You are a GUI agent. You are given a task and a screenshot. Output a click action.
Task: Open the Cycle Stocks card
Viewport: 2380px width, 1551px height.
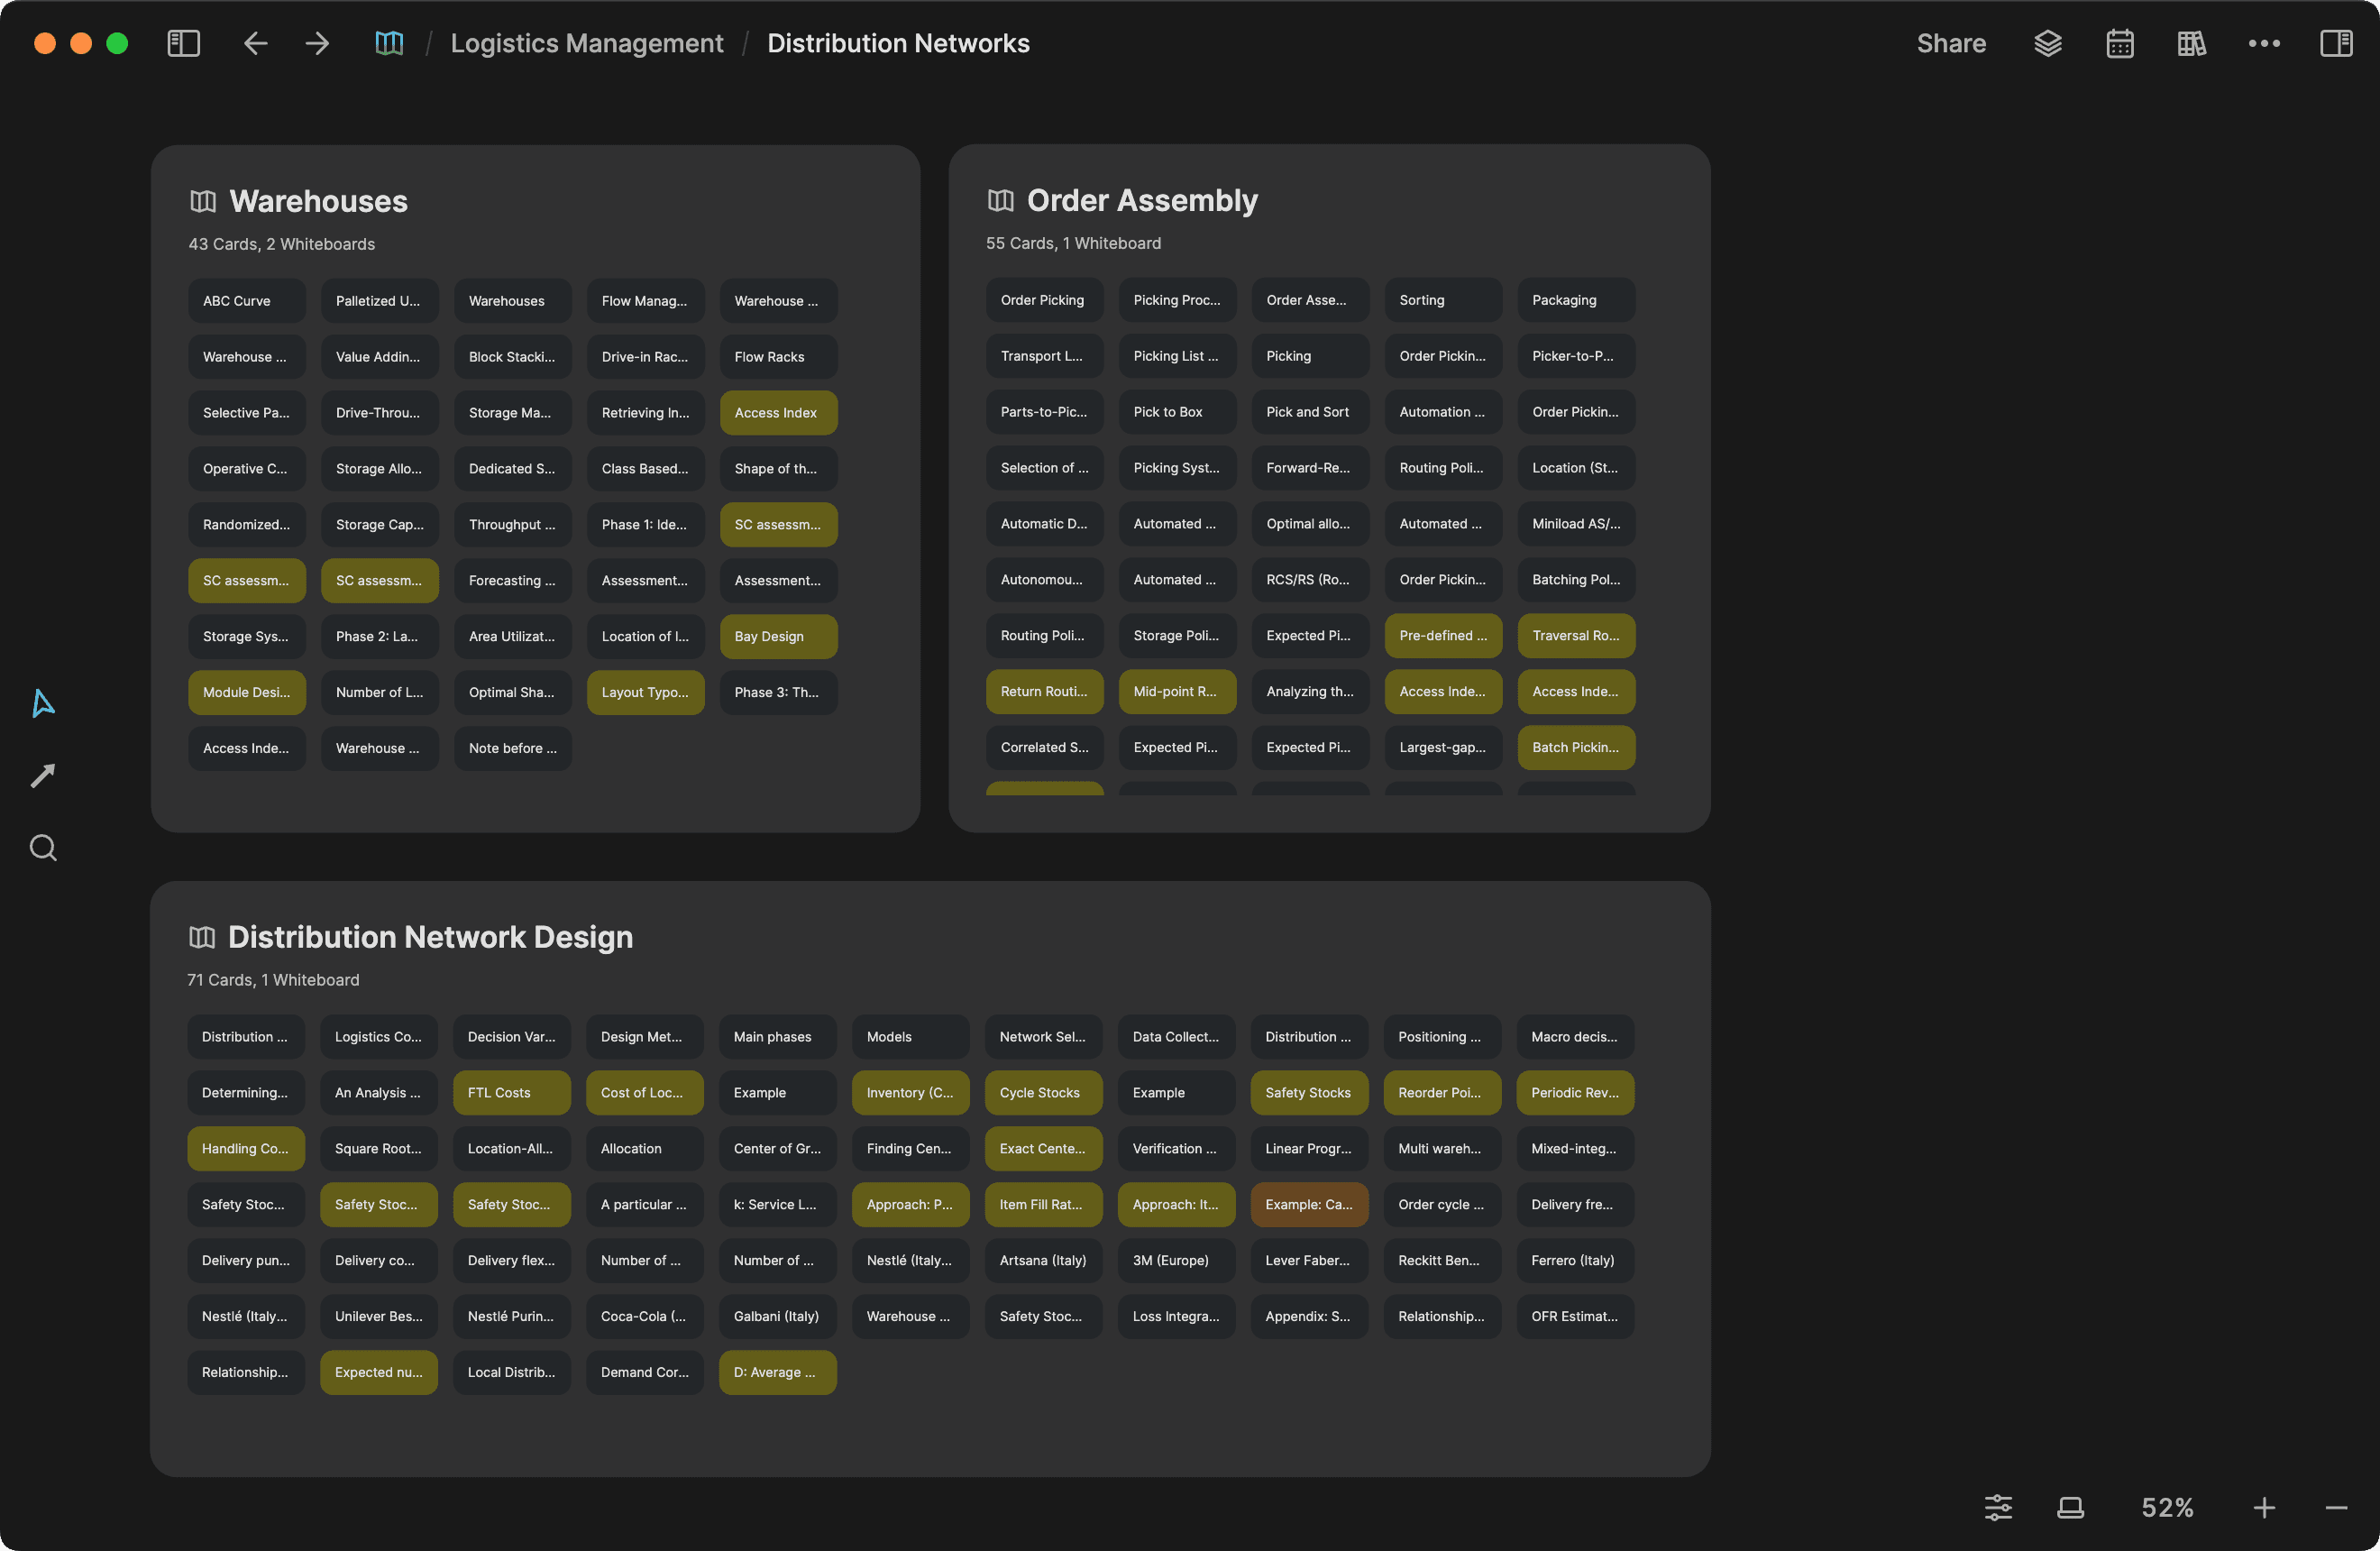pyautogui.click(x=1043, y=1093)
